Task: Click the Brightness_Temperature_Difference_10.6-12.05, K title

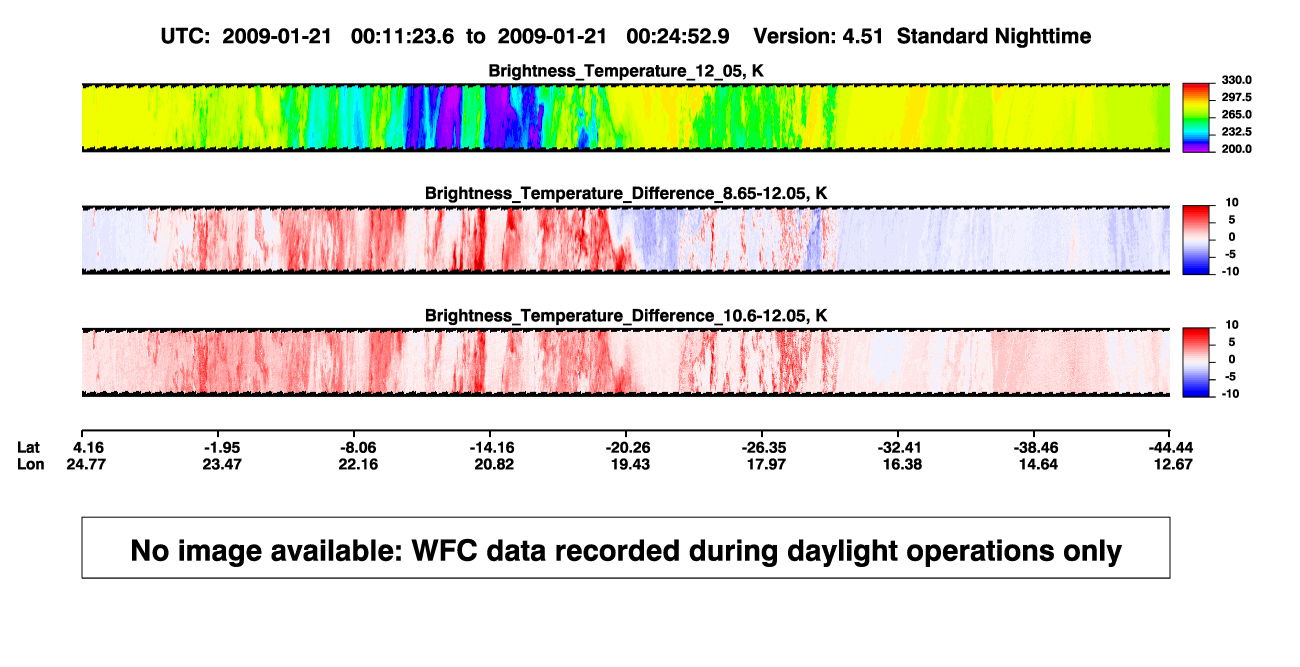Action: click(x=626, y=316)
